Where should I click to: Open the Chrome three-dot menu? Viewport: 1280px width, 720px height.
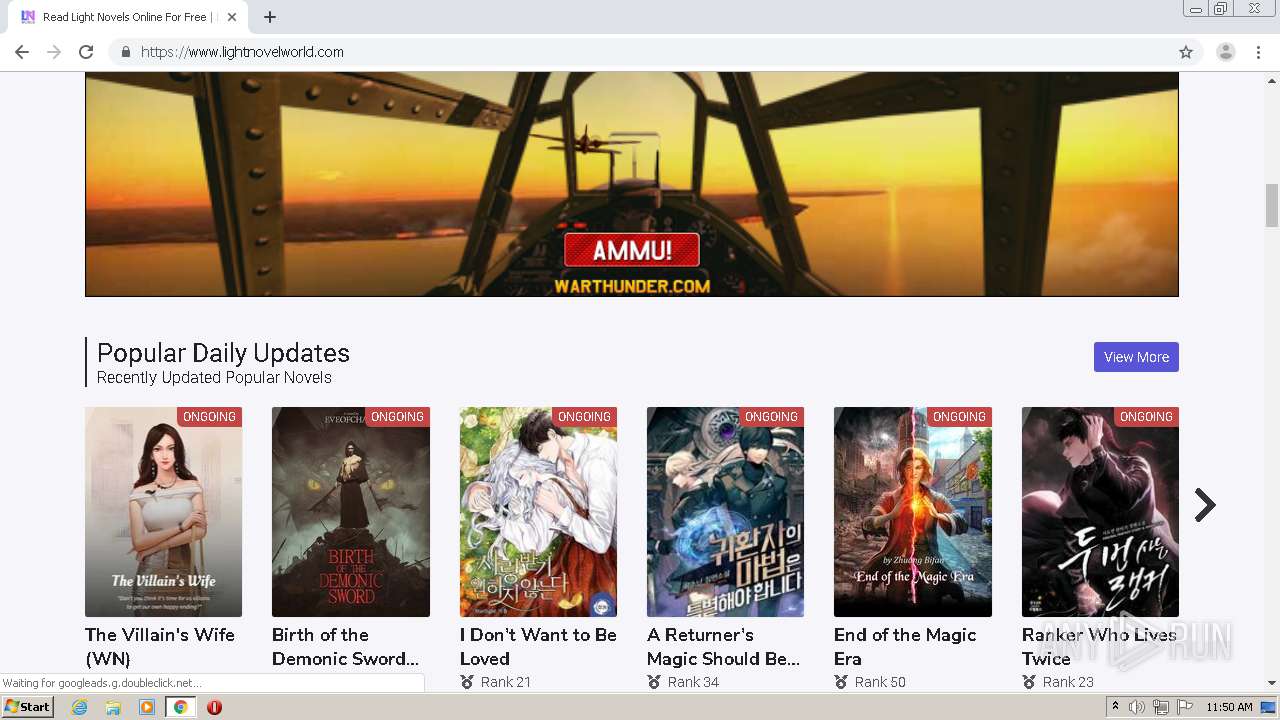click(x=1259, y=52)
